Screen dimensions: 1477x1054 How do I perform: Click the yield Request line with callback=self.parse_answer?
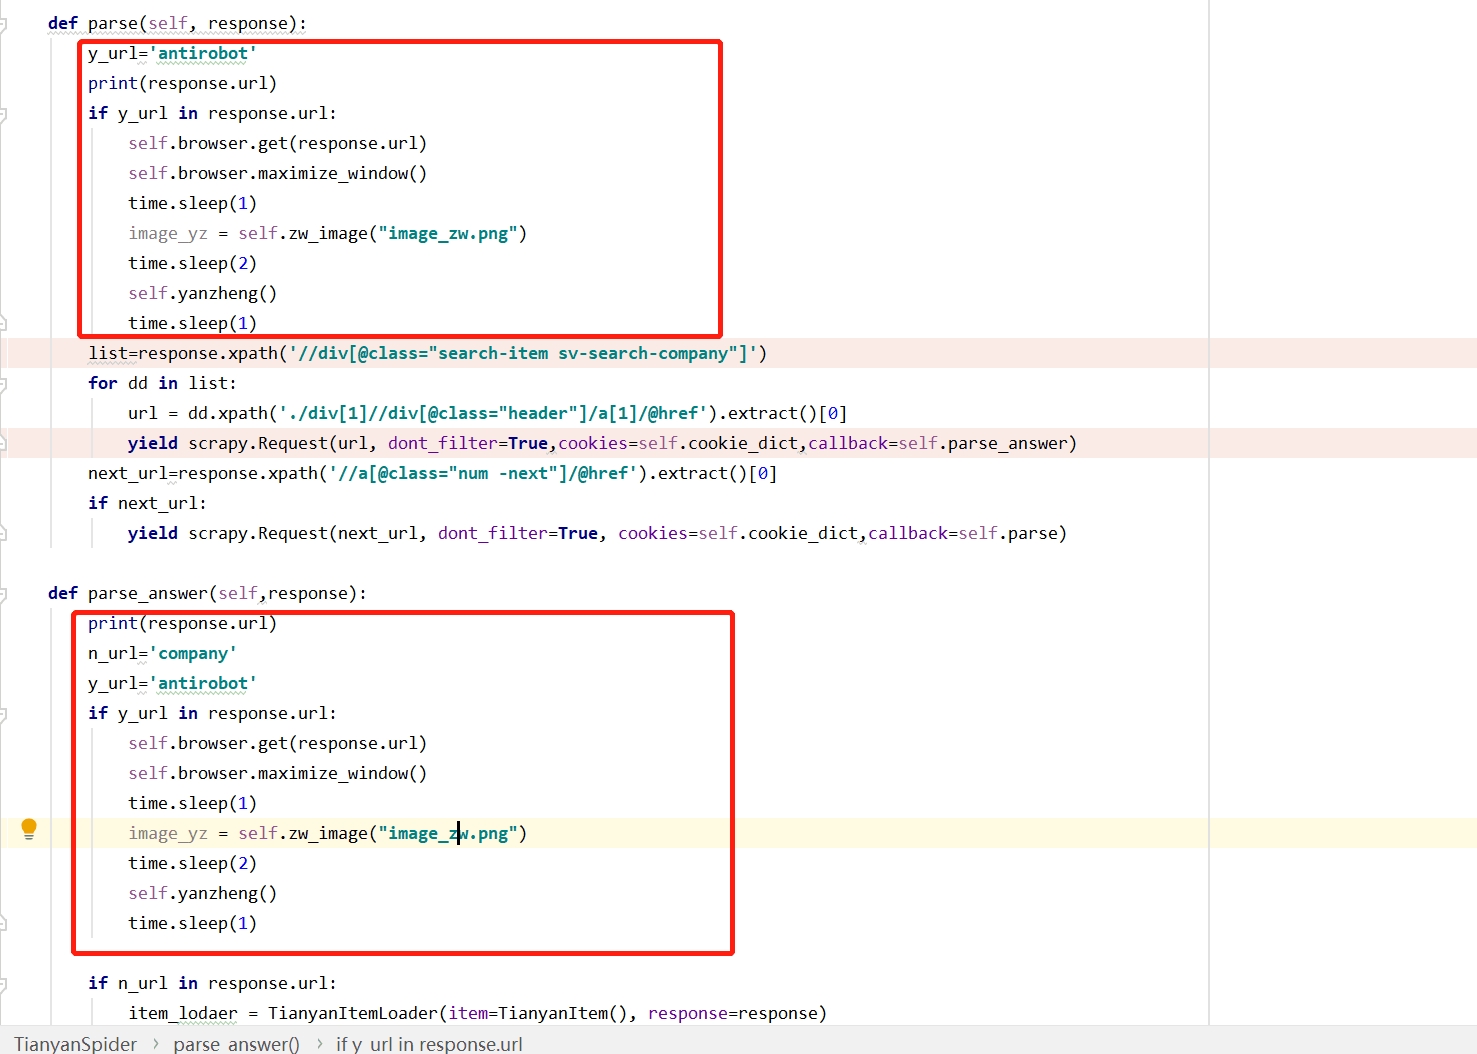coord(602,443)
